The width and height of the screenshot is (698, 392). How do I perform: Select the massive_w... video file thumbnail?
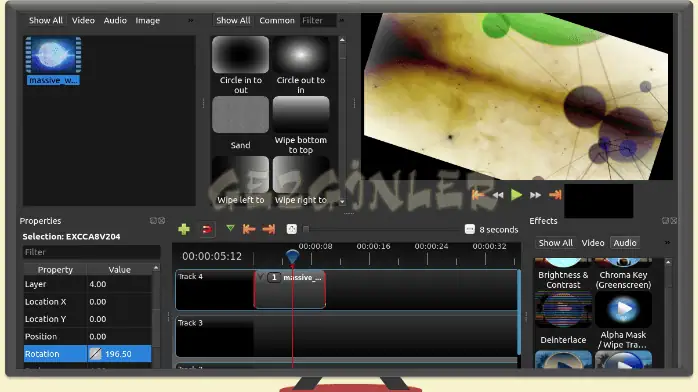53,55
